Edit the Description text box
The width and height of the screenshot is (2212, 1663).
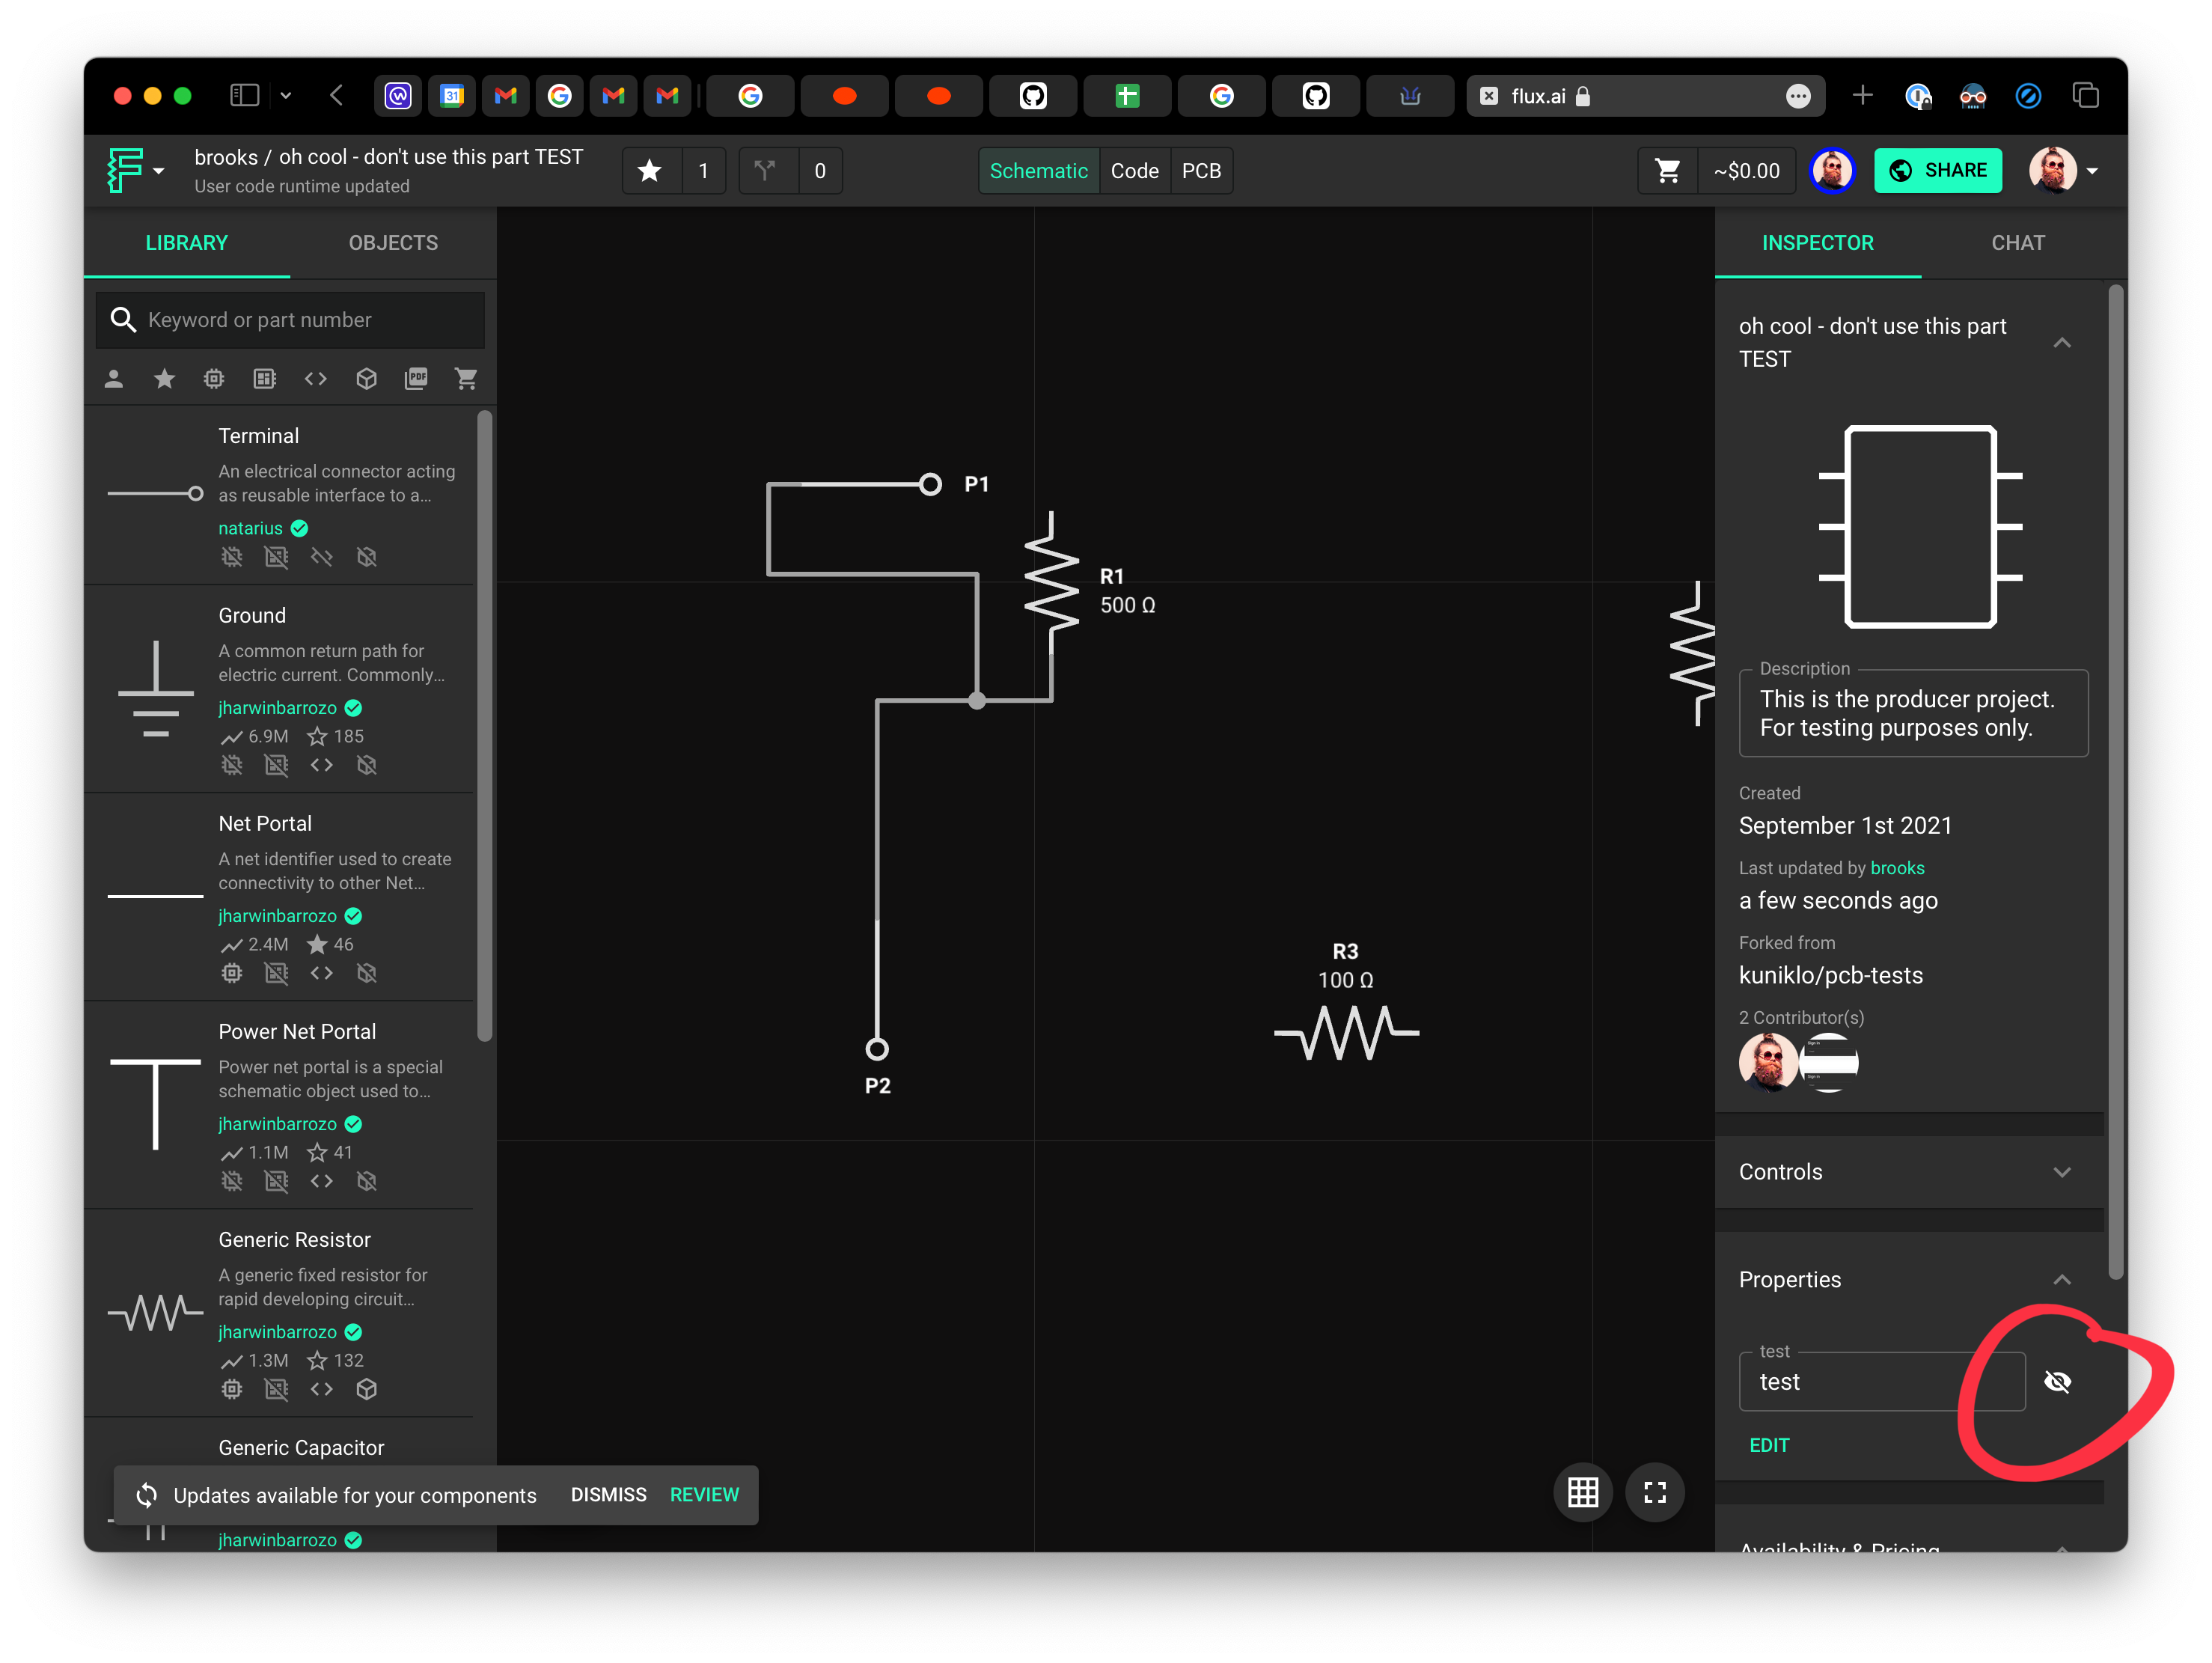click(1913, 713)
